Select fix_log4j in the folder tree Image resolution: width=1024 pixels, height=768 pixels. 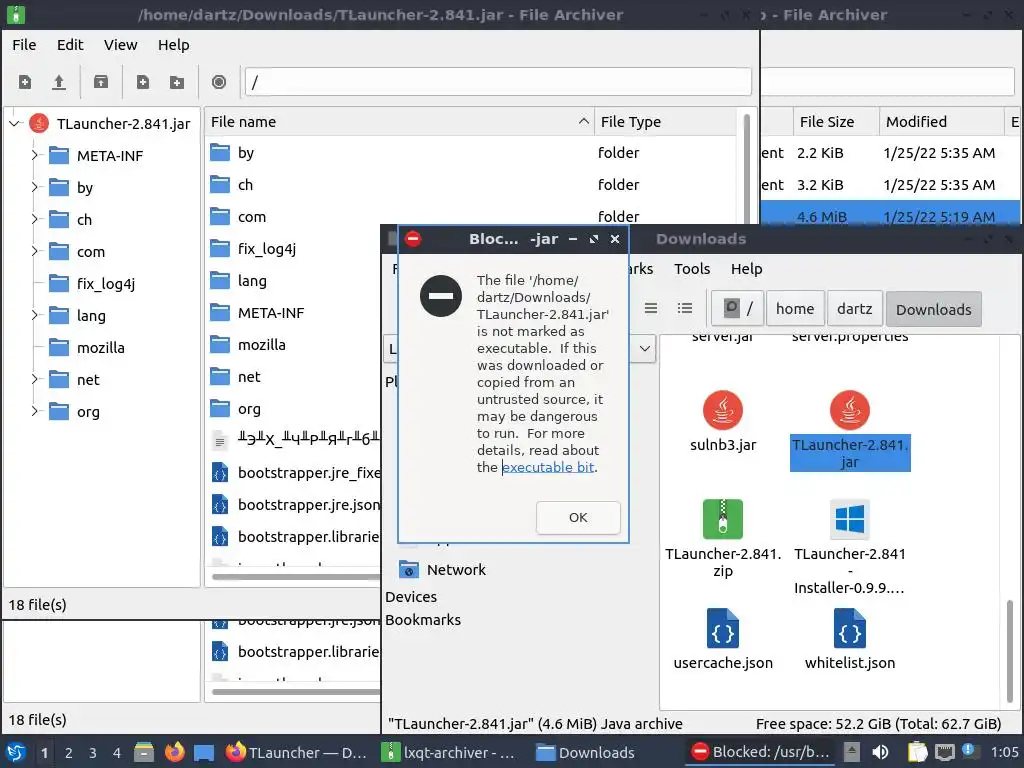coord(105,283)
